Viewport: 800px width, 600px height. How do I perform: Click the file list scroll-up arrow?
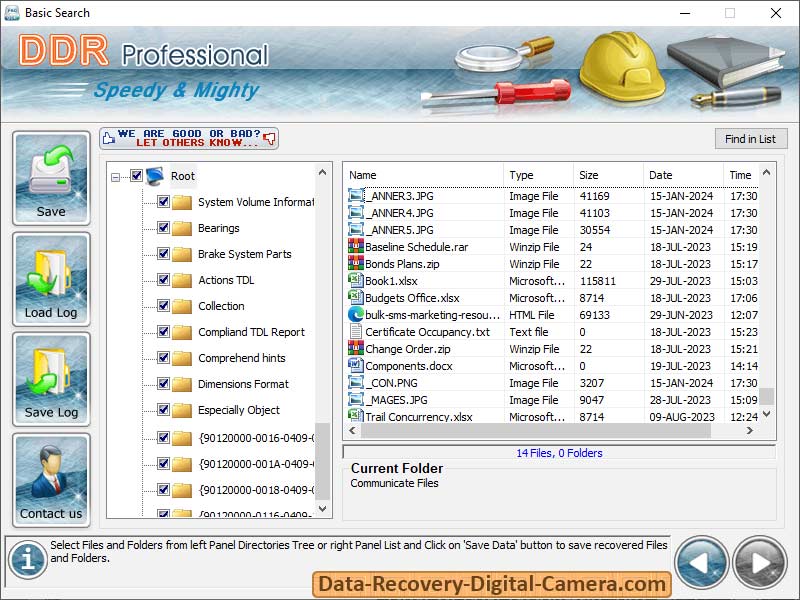766,173
